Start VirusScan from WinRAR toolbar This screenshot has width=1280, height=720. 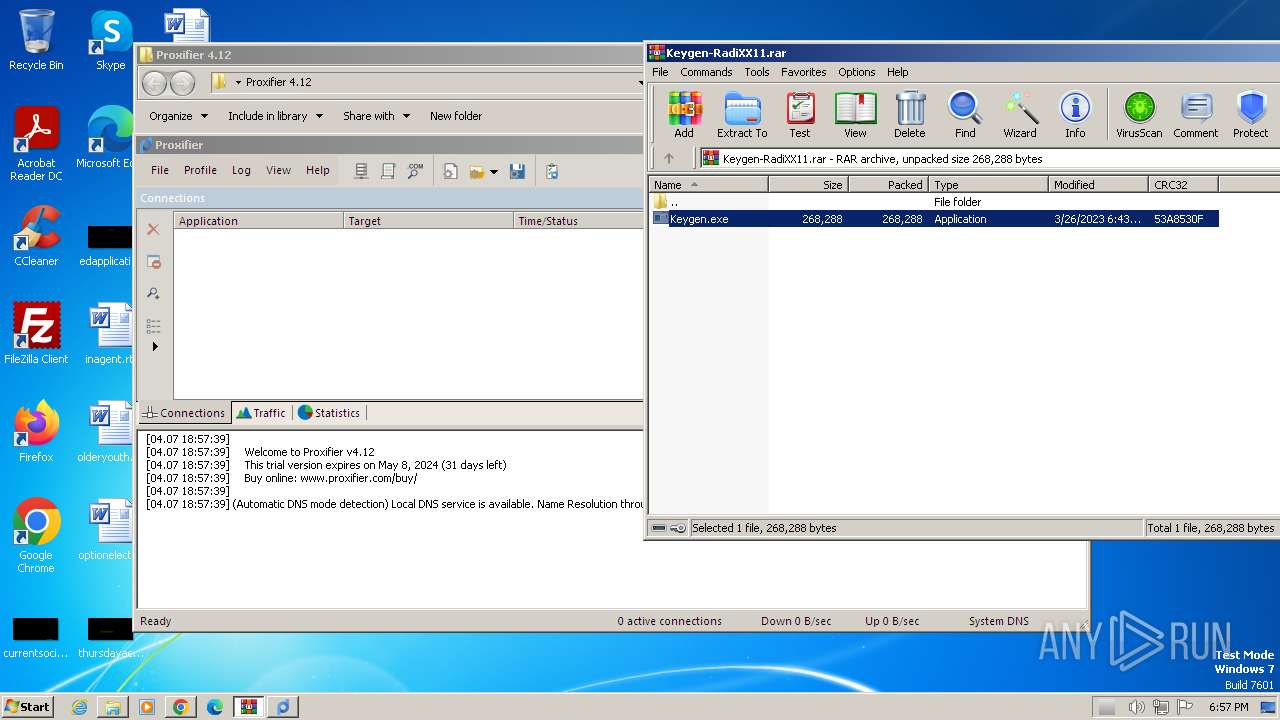click(x=1139, y=114)
